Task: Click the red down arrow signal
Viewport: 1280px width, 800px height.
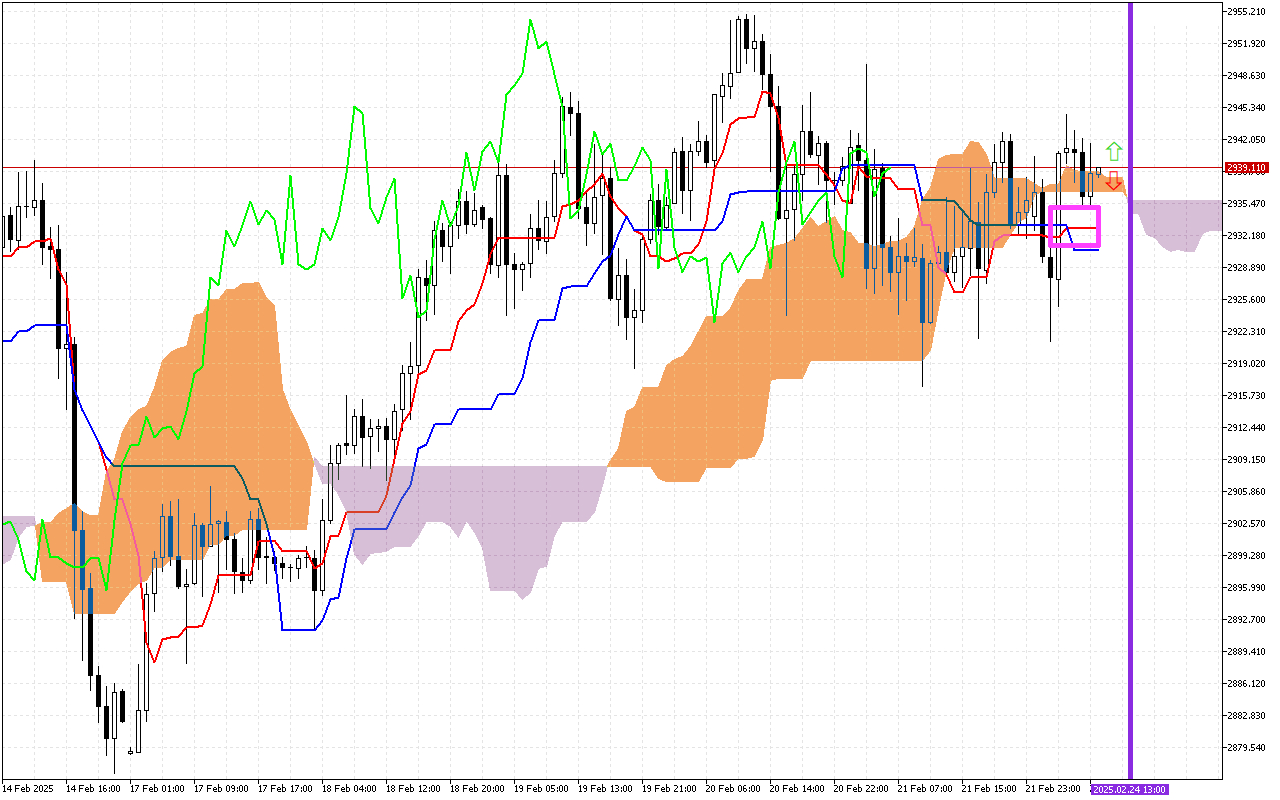Action: click(x=1114, y=181)
